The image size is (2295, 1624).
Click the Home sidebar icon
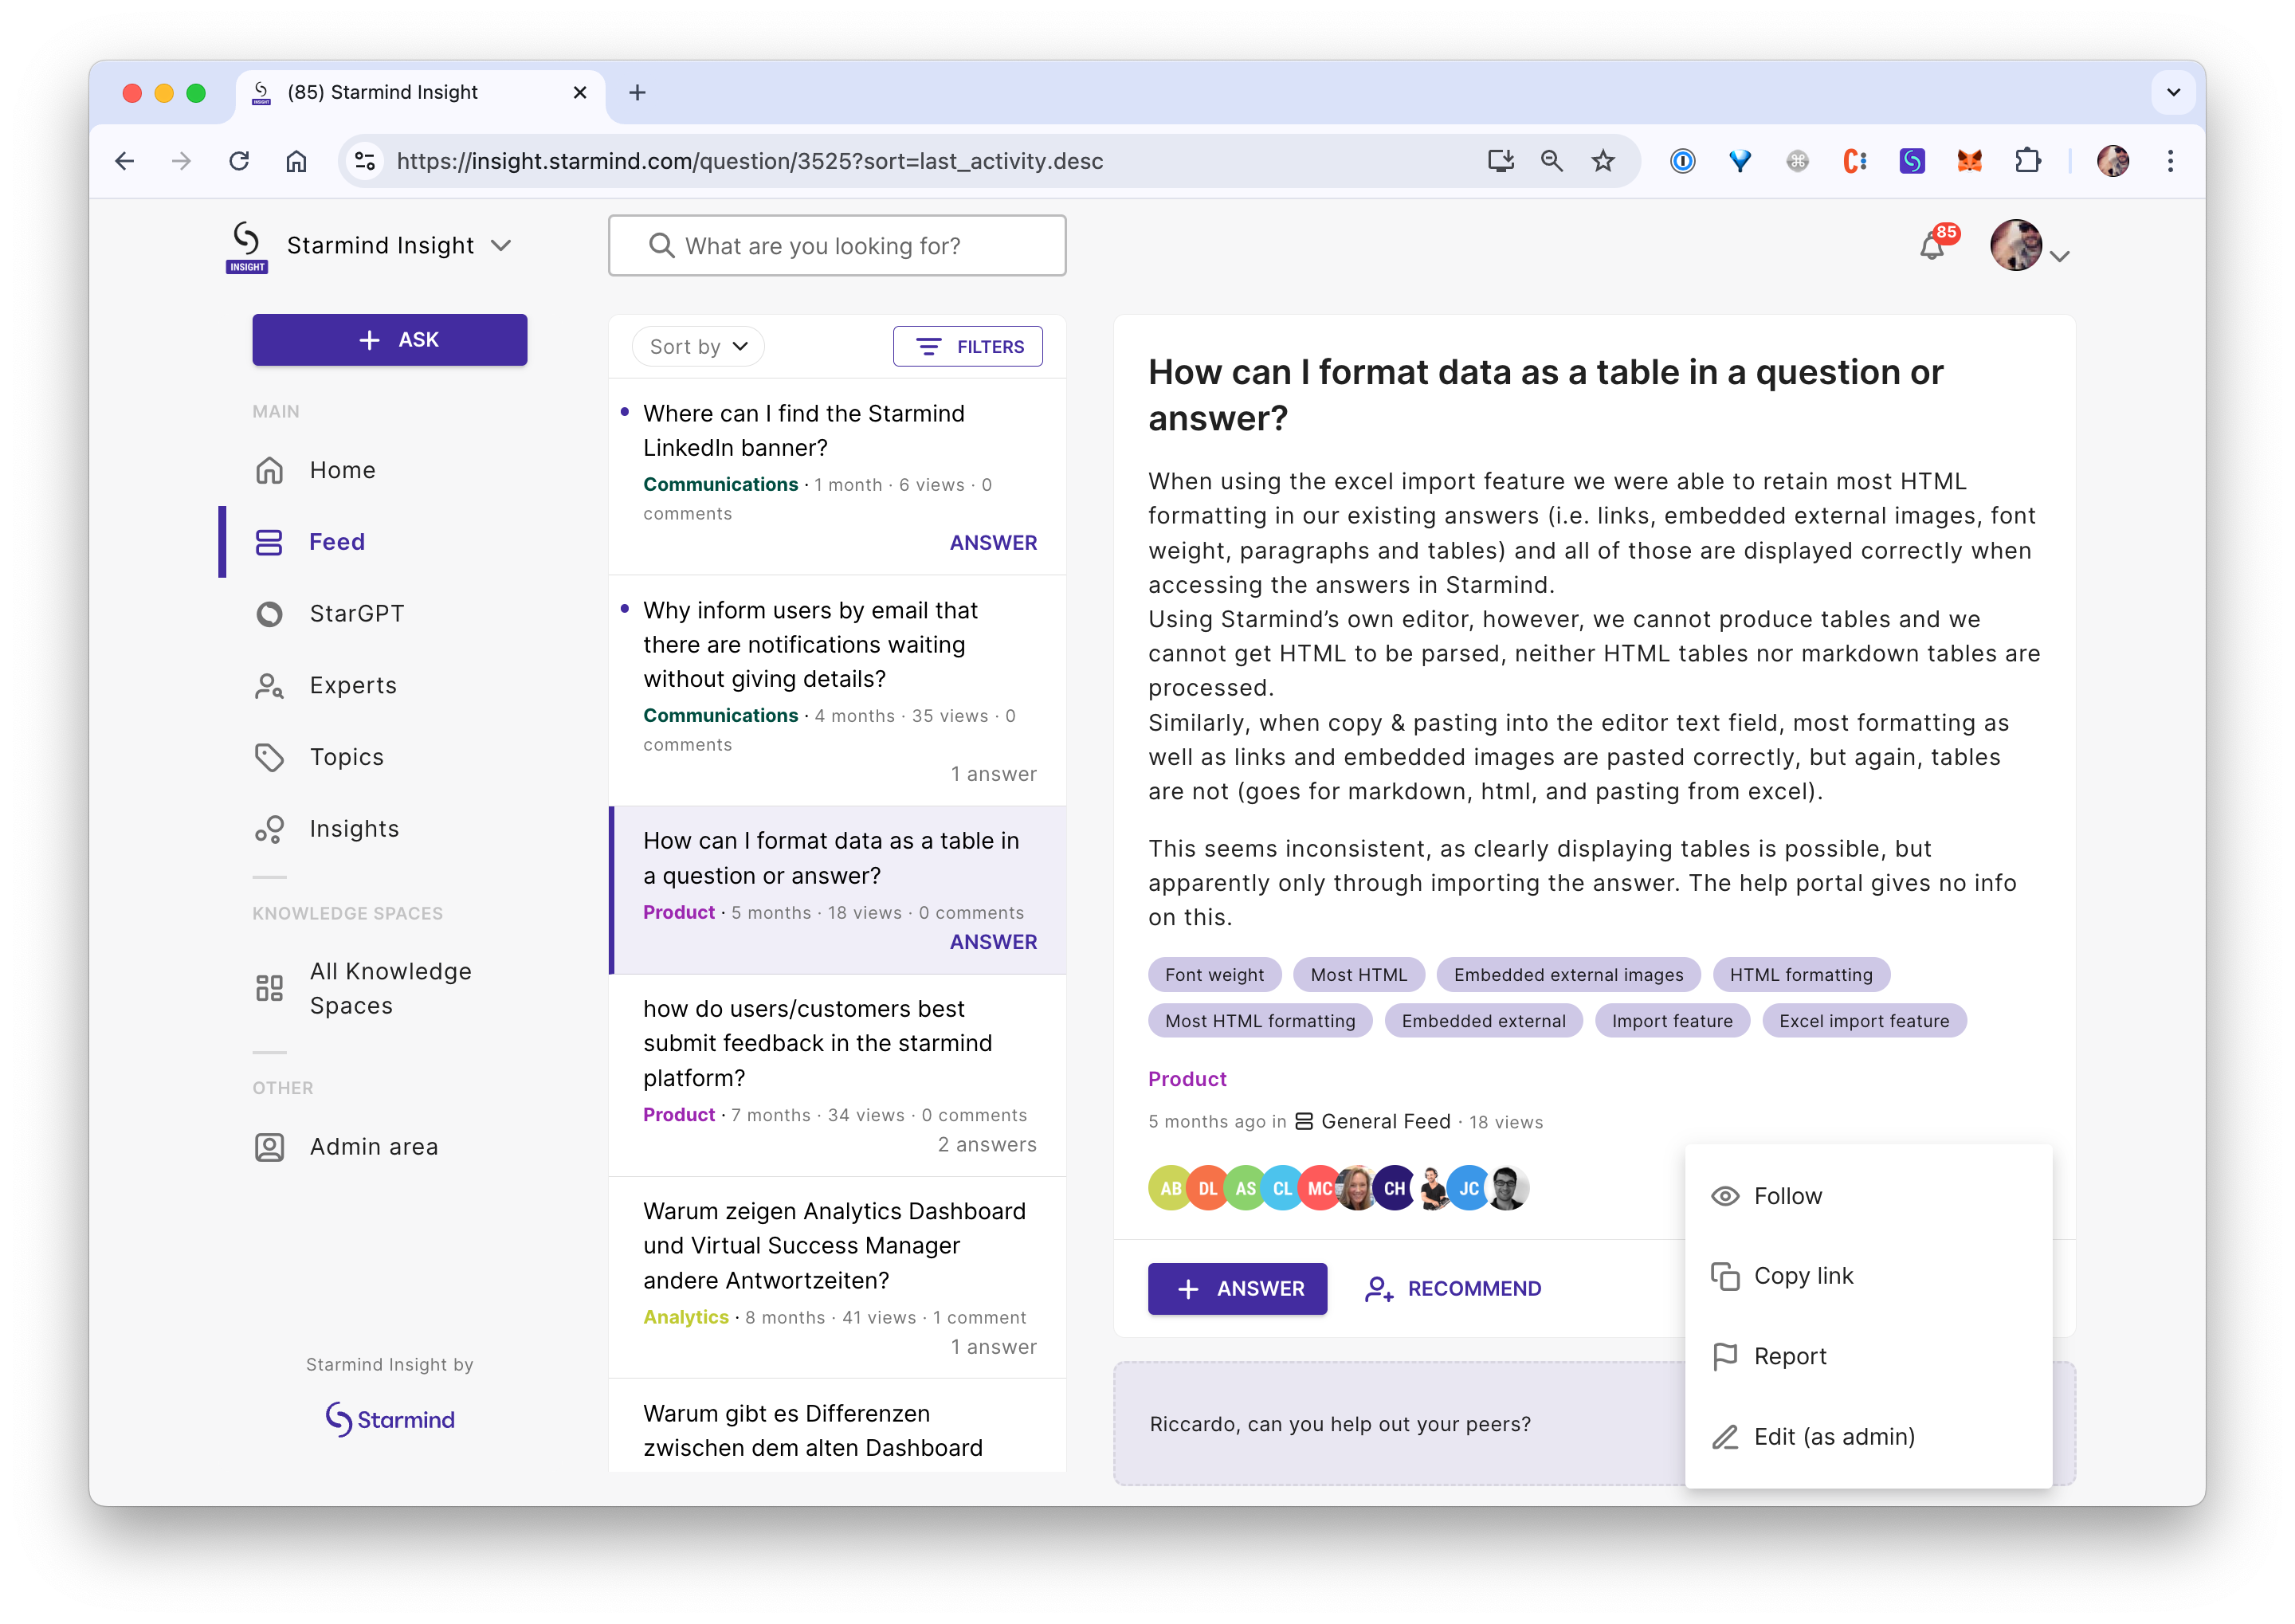click(269, 470)
